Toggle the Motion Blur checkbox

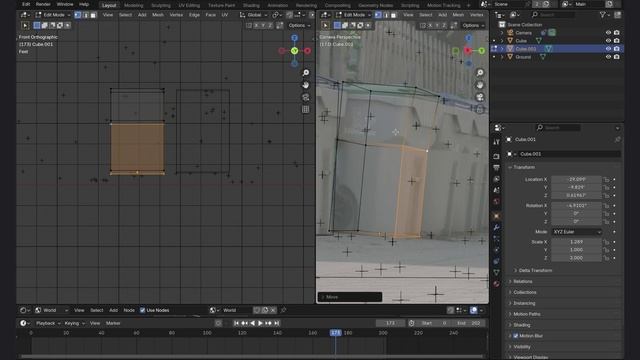(516, 336)
